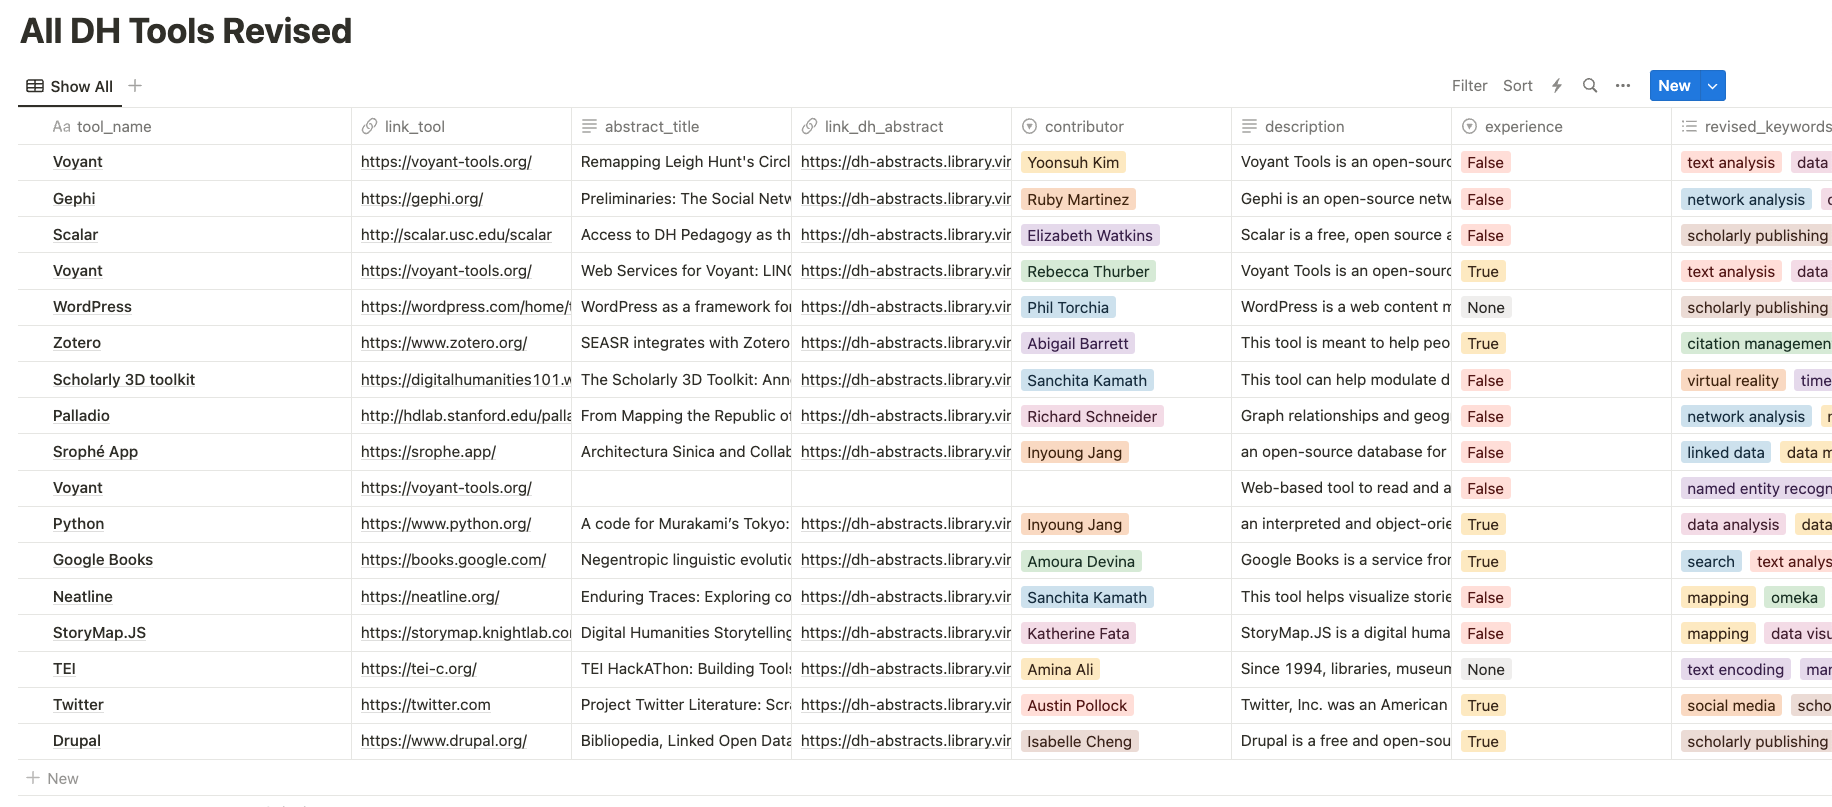Click the add view plus icon
The width and height of the screenshot is (1832, 807).
point(135,86)
